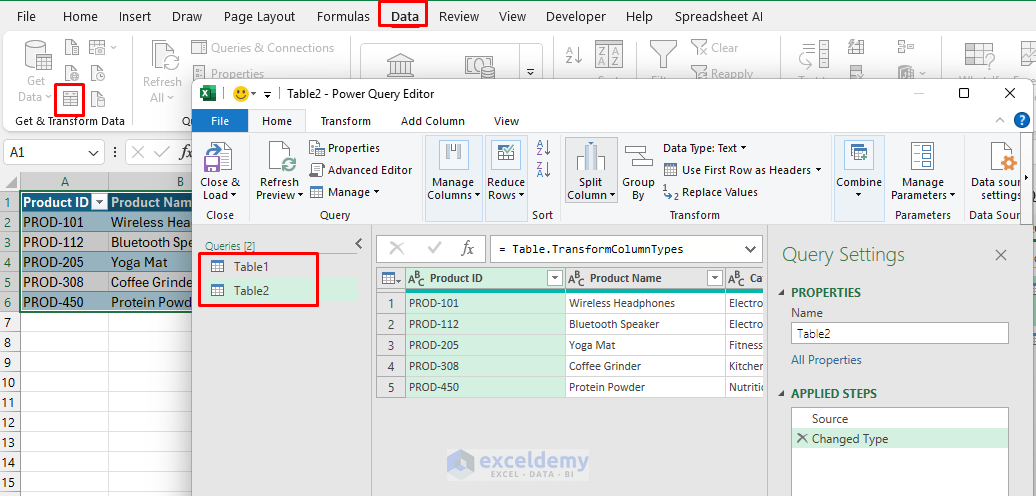Click the From Table/Range icon in Excel
Viewport: 1036px width, 496px height.
click(70, 99)
